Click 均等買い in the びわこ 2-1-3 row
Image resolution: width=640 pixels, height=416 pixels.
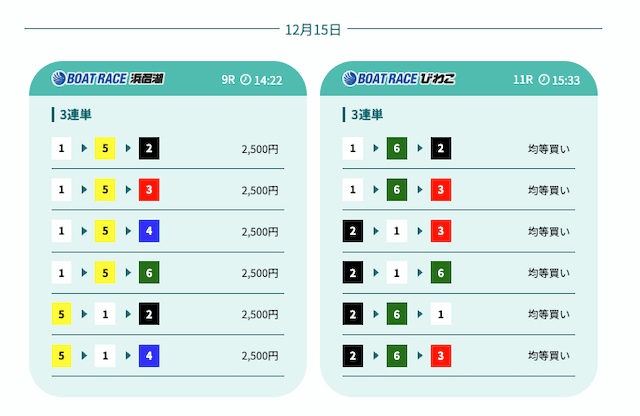click(x=549, y=231)
